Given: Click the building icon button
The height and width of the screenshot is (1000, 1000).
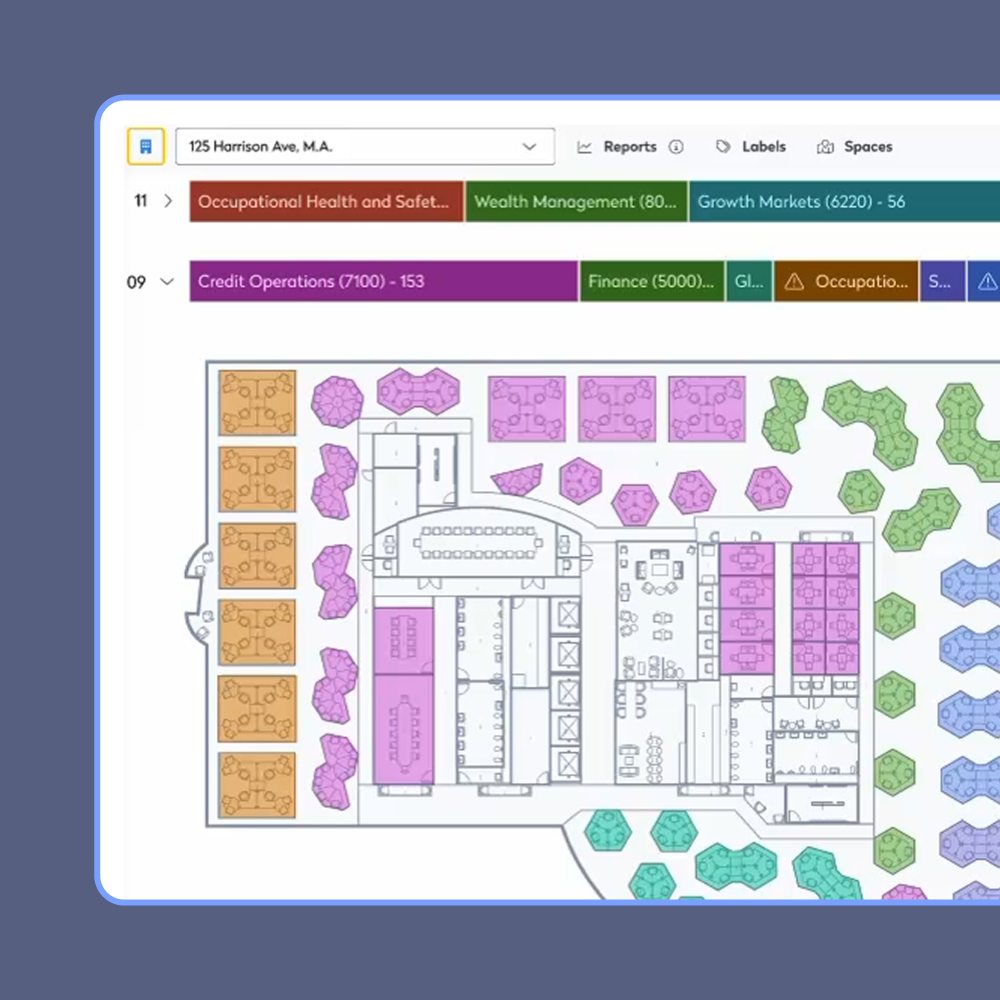Looking at the screenshot, I should point(145,146).
